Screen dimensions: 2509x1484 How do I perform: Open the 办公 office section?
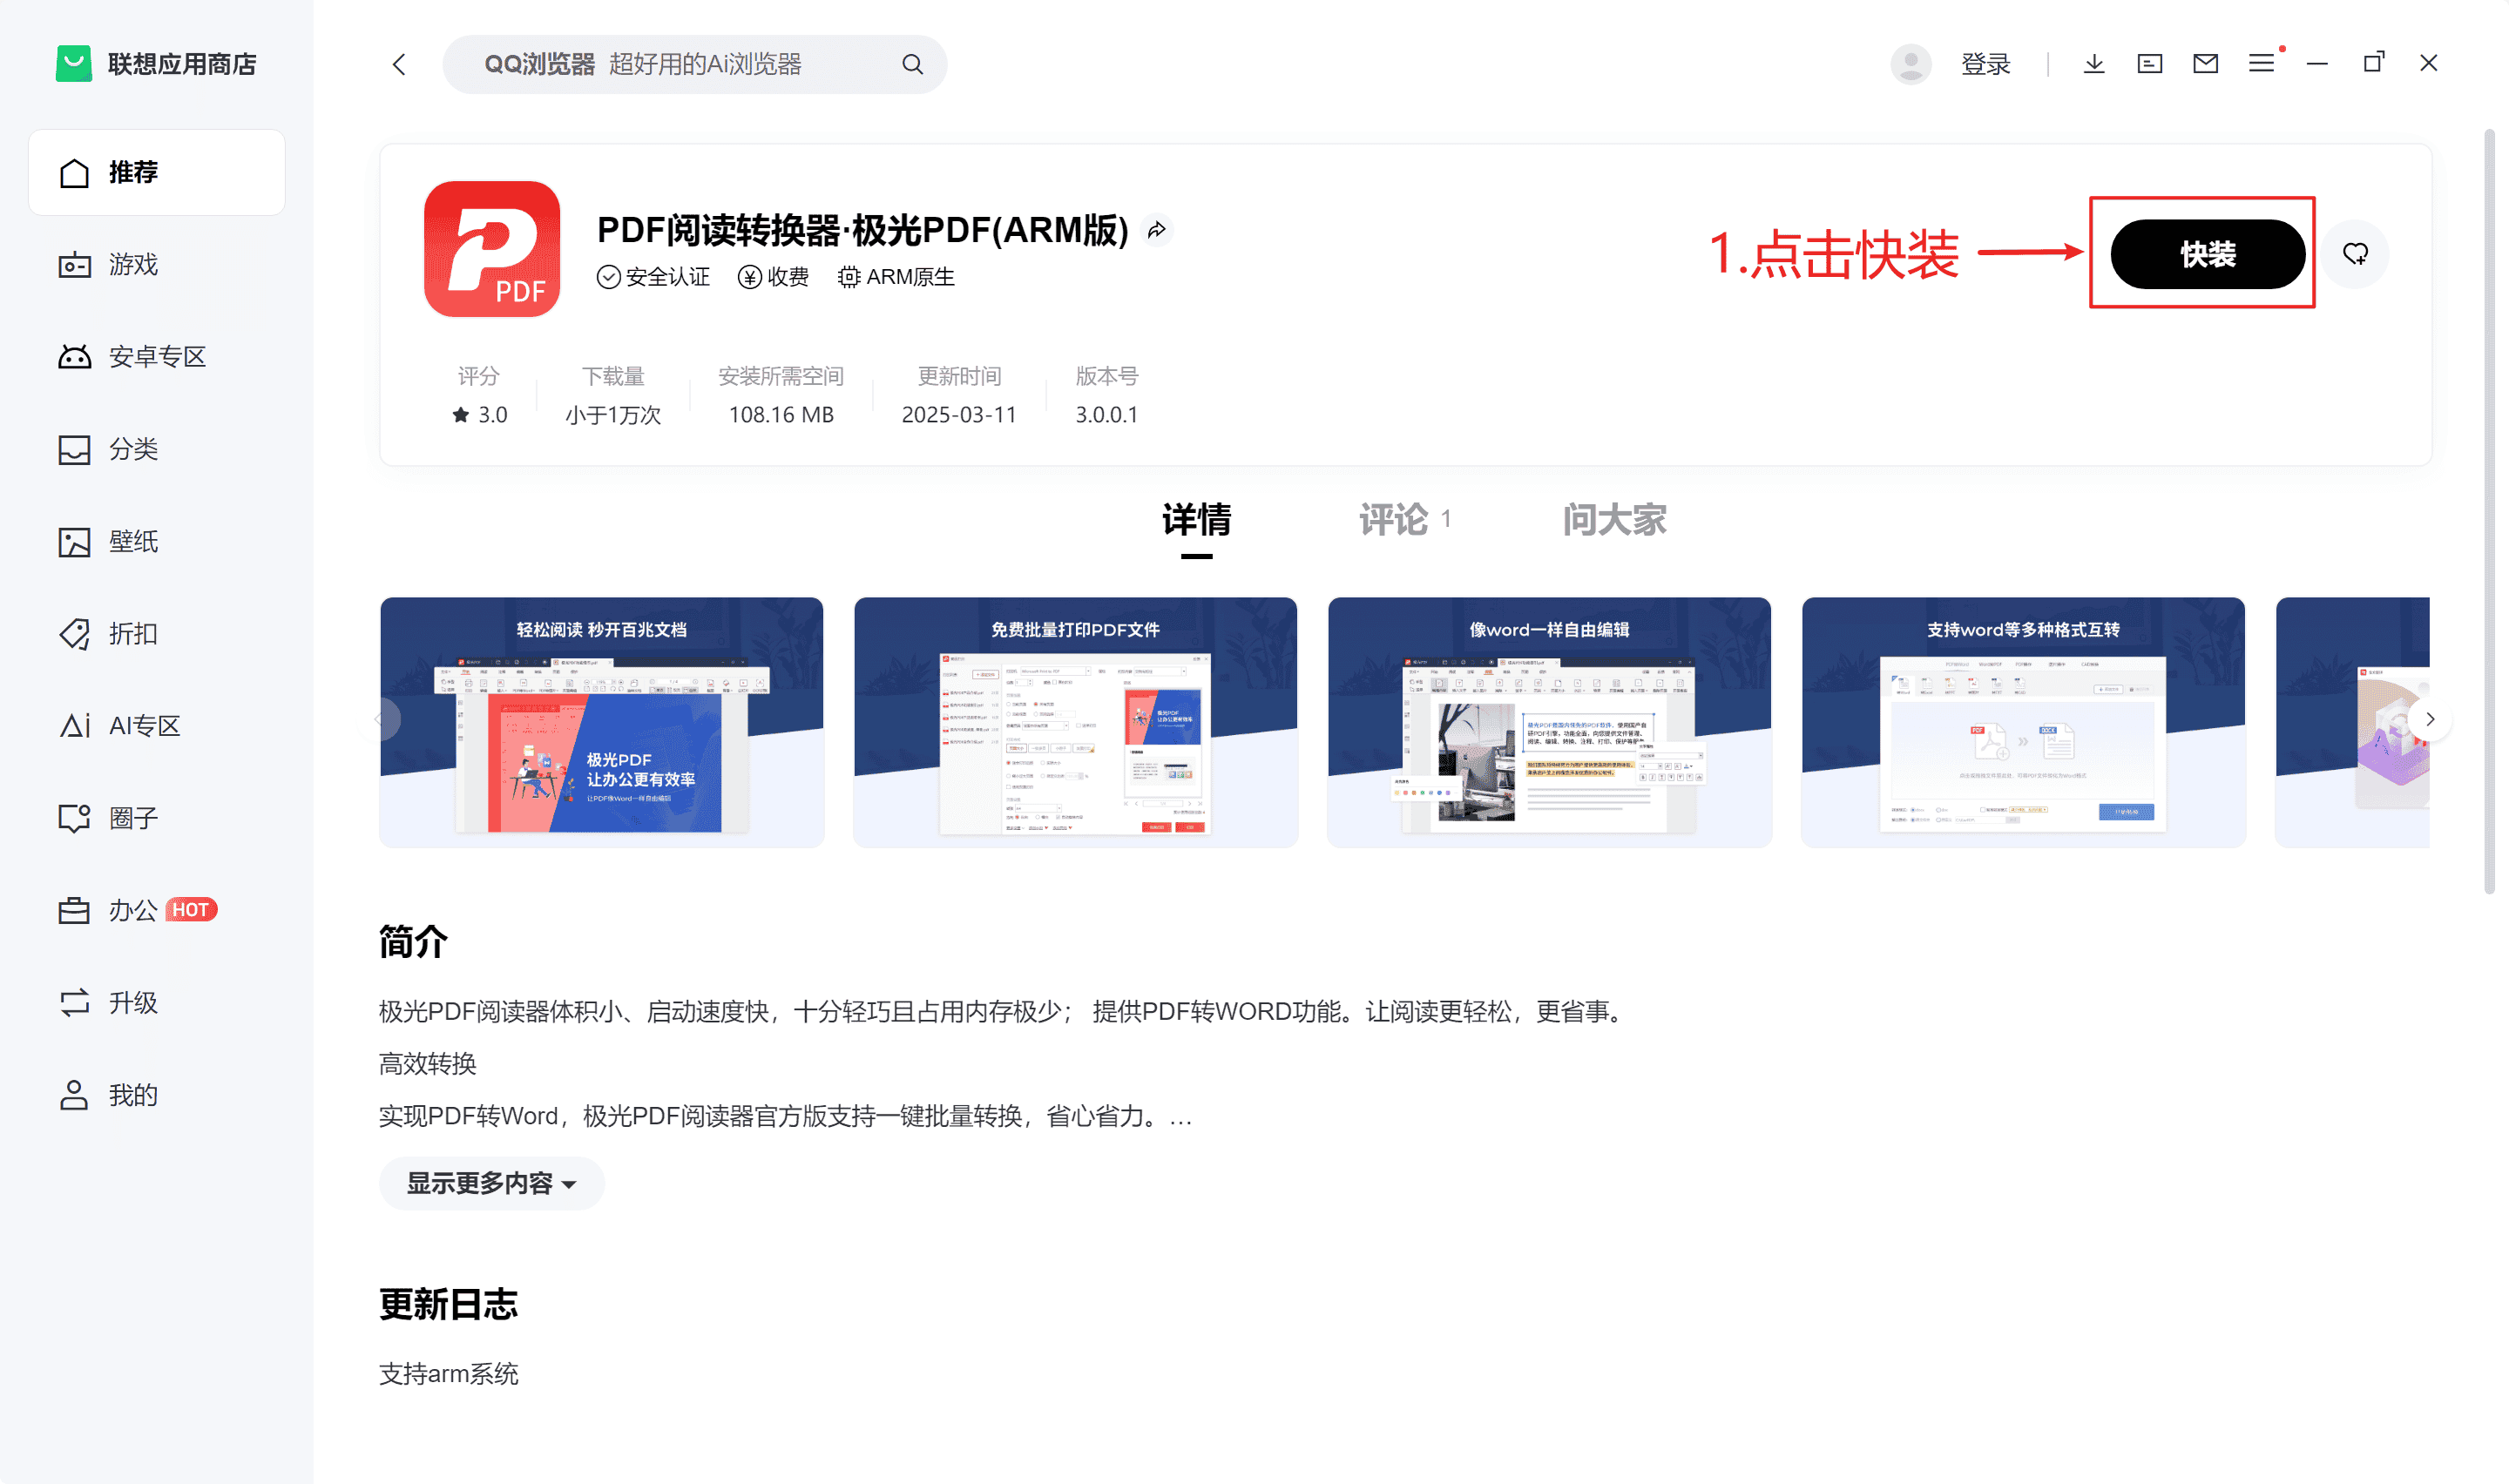tap(157, 911)
